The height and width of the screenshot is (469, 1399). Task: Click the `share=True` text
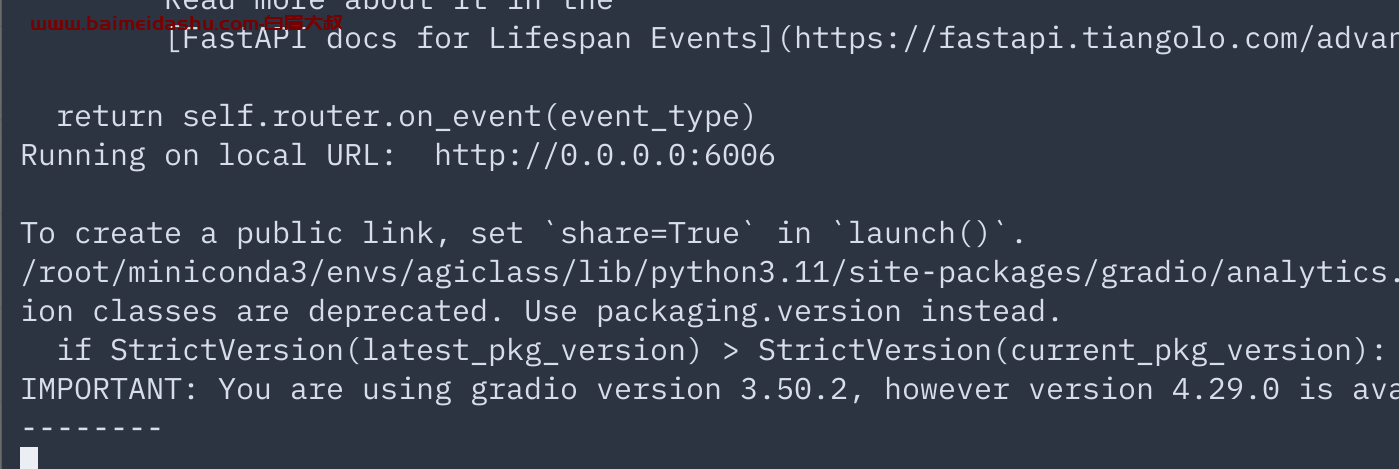pos(650,234)
